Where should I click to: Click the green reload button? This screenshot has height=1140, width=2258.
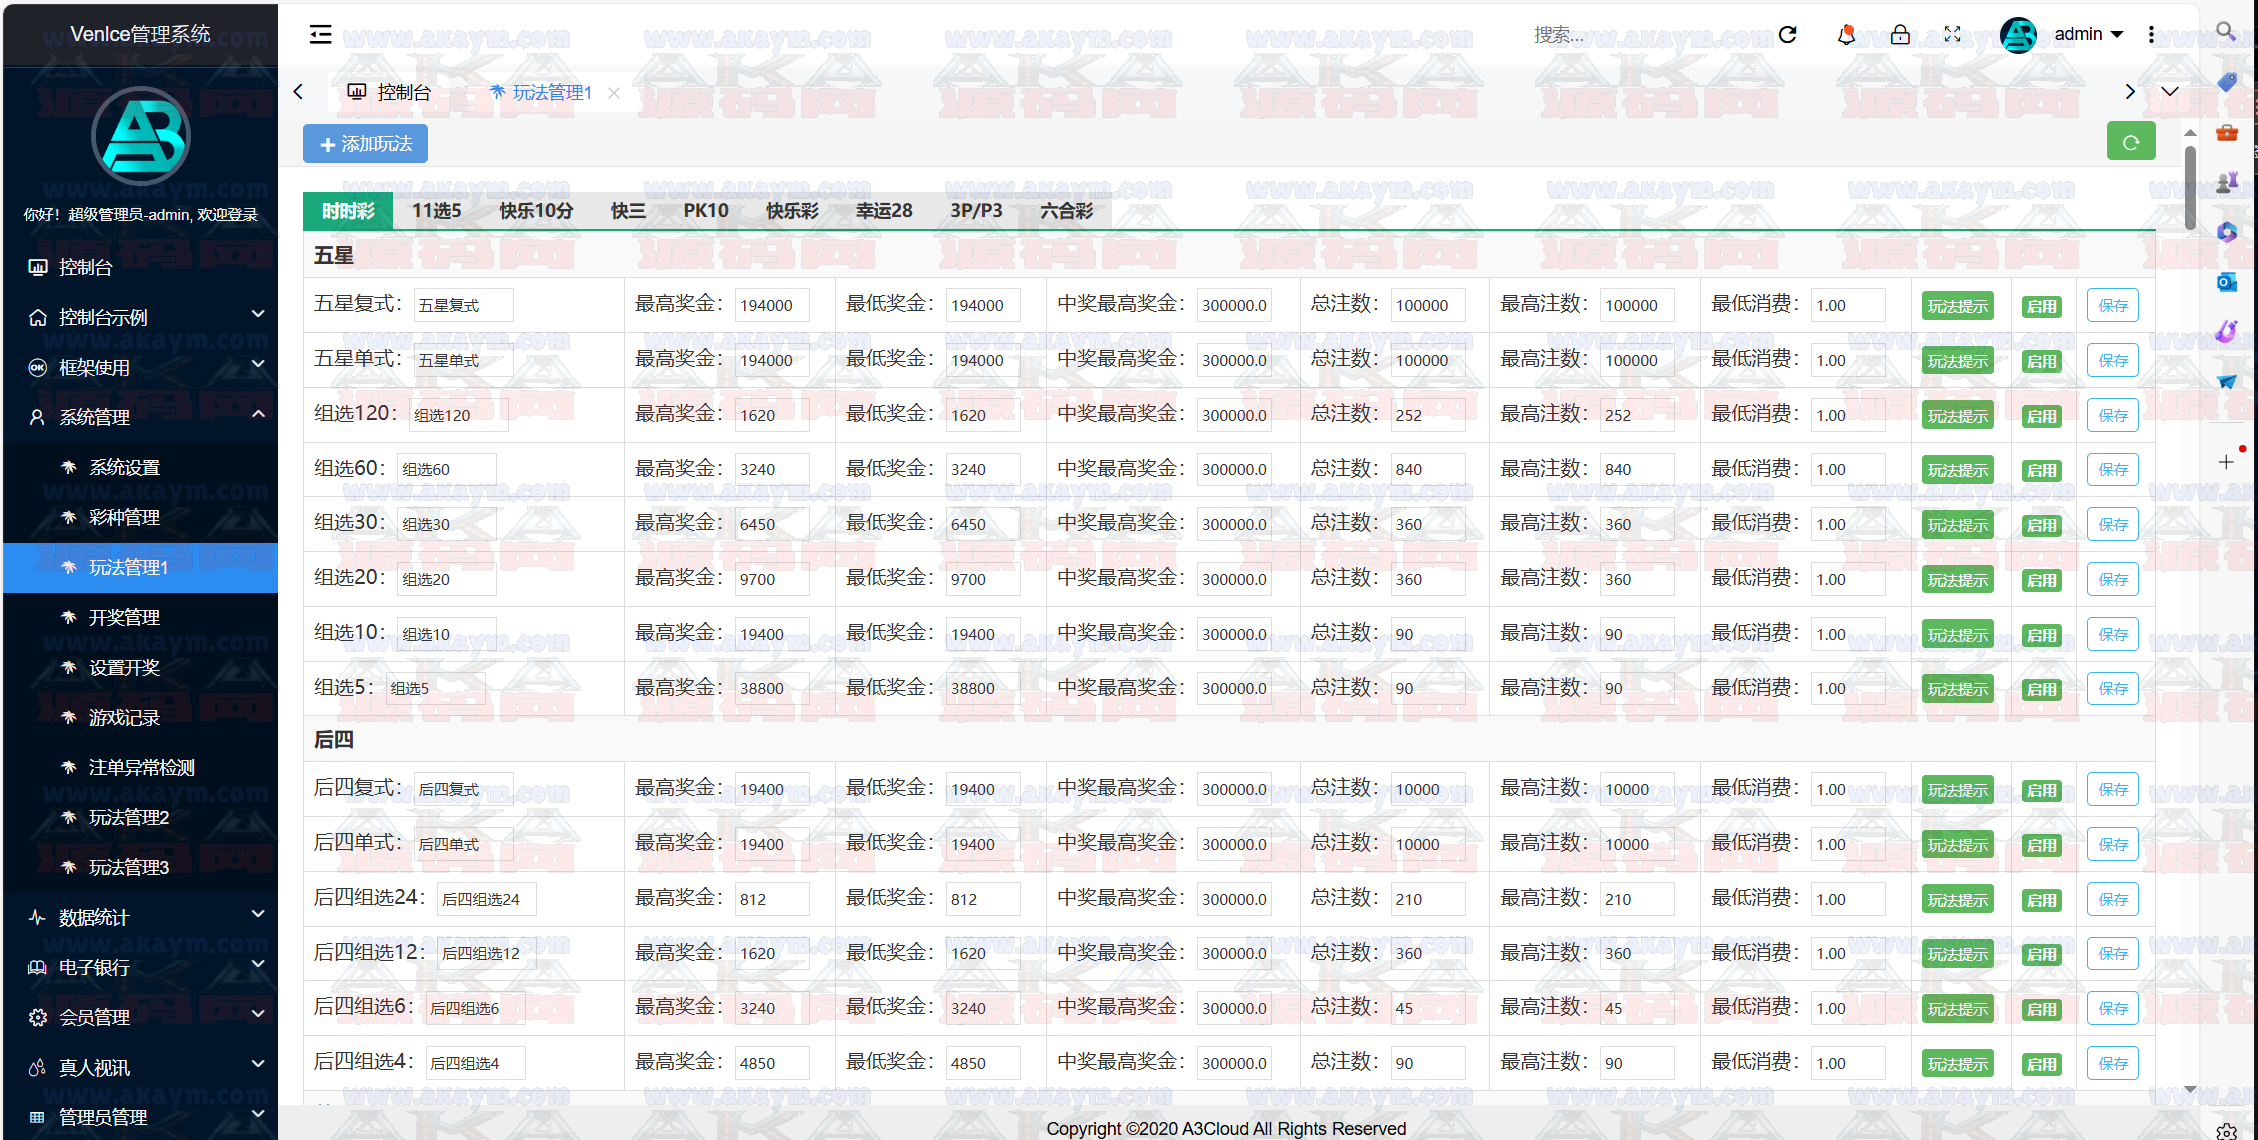click(x=2130, y=142)
